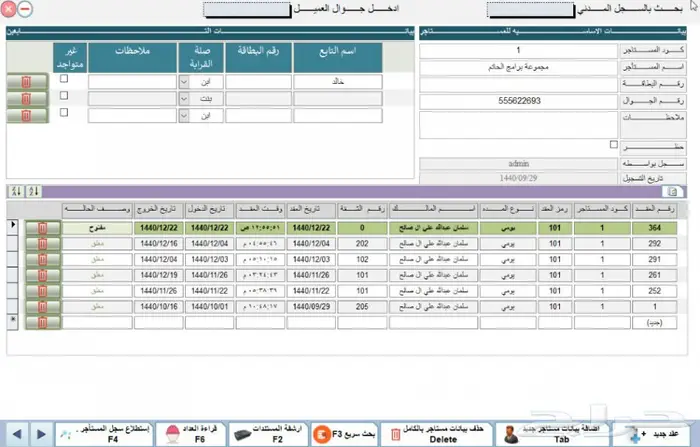The width and height of the screenshot is (700, 447).
Task: Click delete tenant data completely button
Action: 437,434
